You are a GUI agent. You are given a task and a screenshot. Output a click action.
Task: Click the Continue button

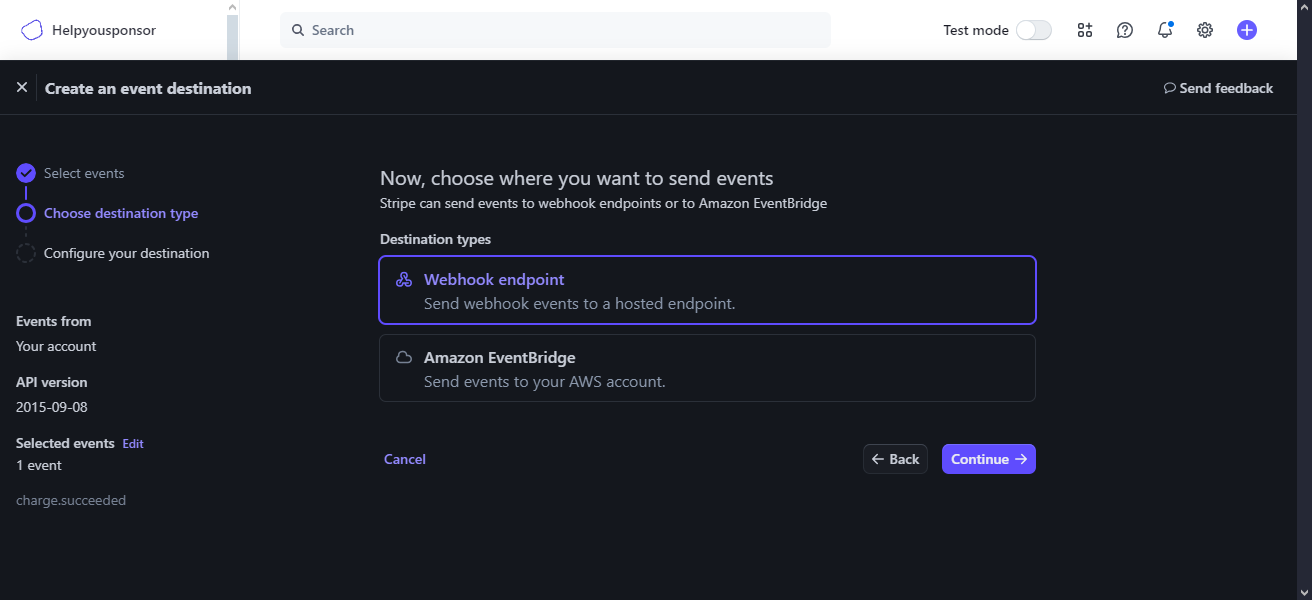pyautogui.click(x=989, y=459)
